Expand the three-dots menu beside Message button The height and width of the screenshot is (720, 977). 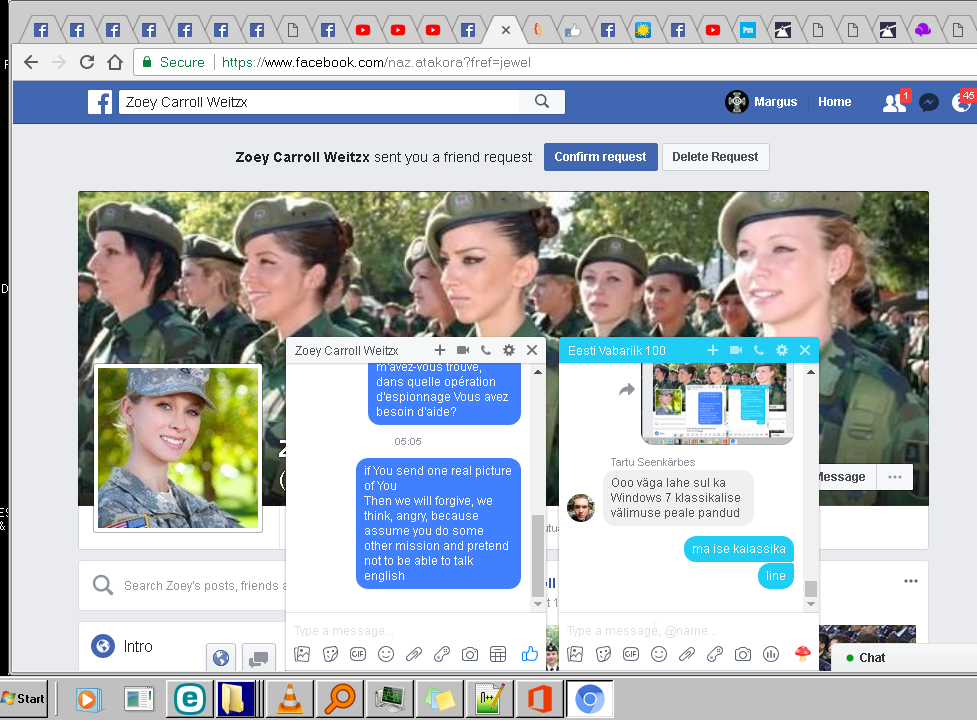coord(894,477)
